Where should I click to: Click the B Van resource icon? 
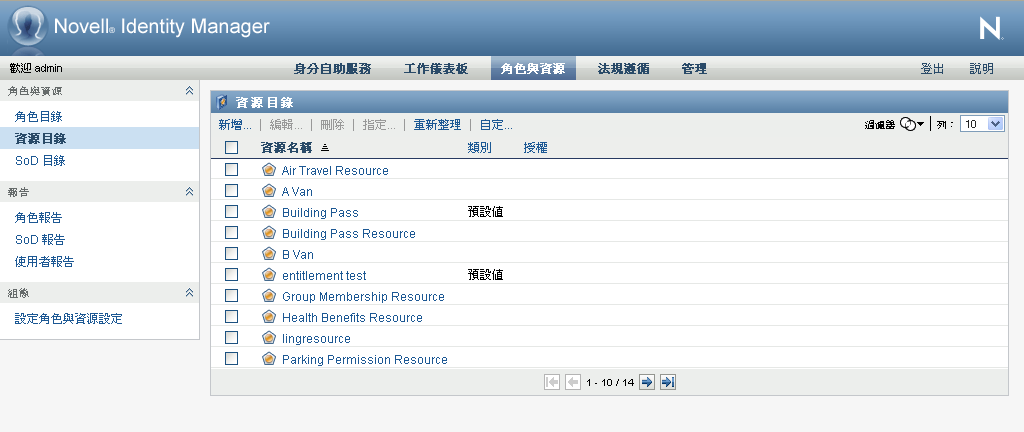[x=269, y=253]
